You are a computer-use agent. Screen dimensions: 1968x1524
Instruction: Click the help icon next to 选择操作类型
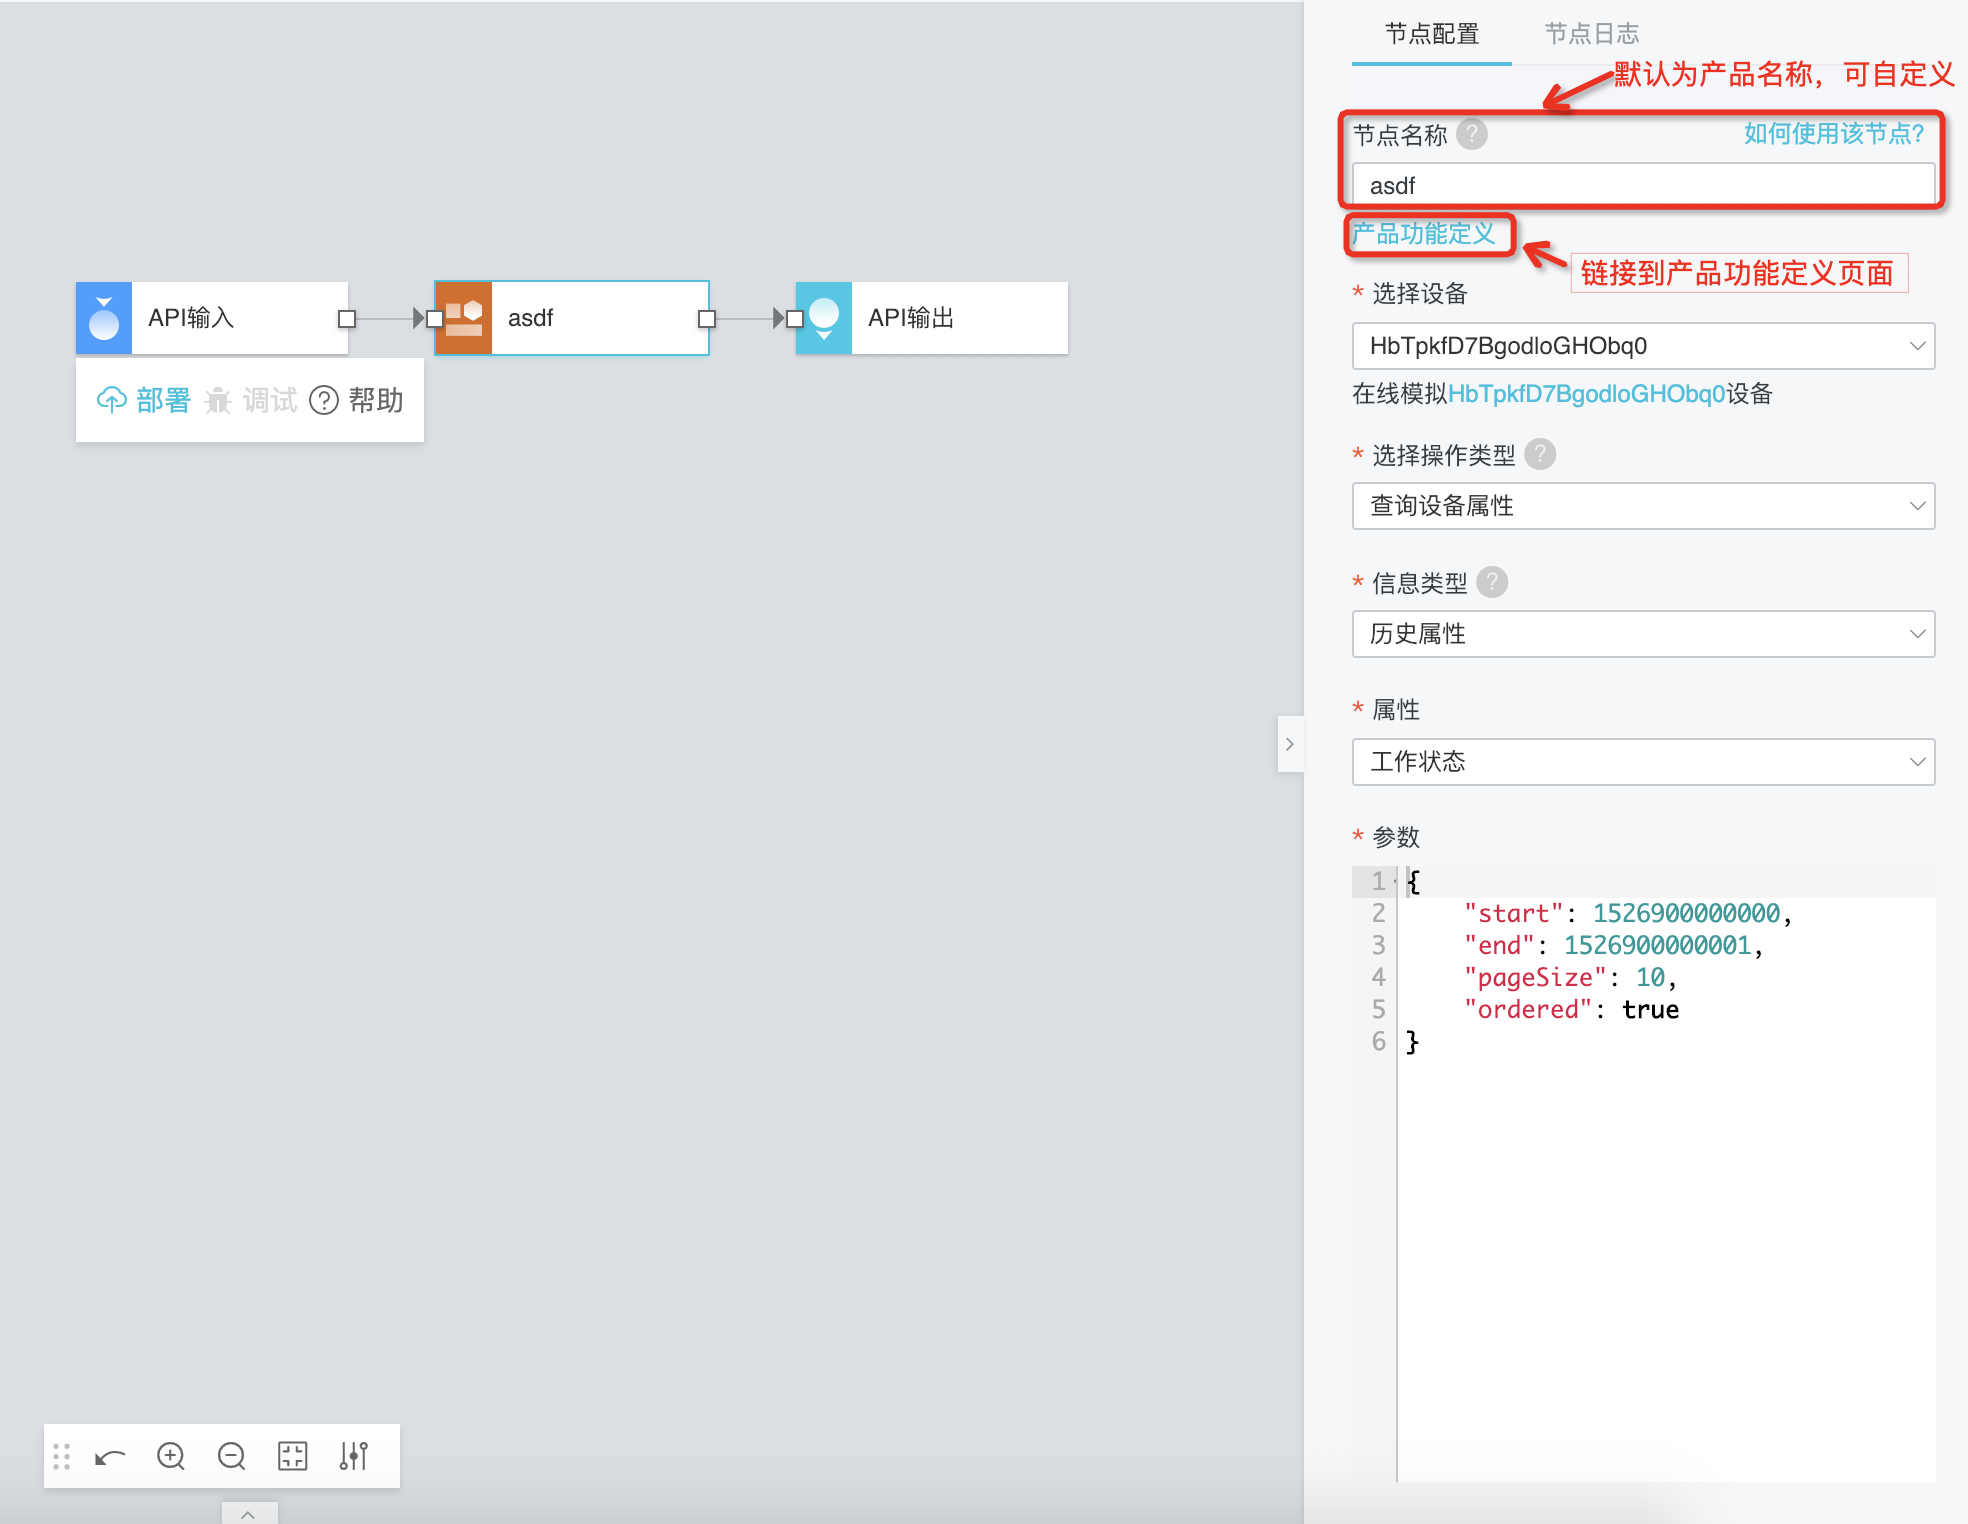[x=1540, y=455]
